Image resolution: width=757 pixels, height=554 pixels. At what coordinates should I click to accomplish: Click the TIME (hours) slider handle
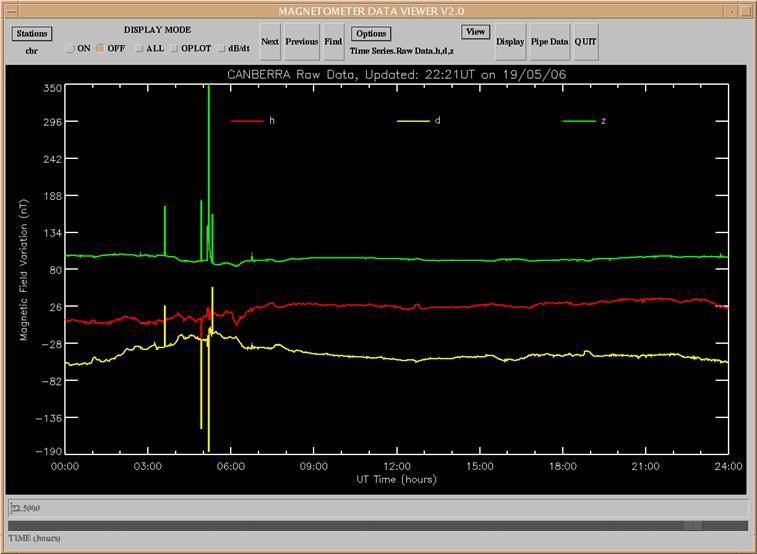pos(693,525)
